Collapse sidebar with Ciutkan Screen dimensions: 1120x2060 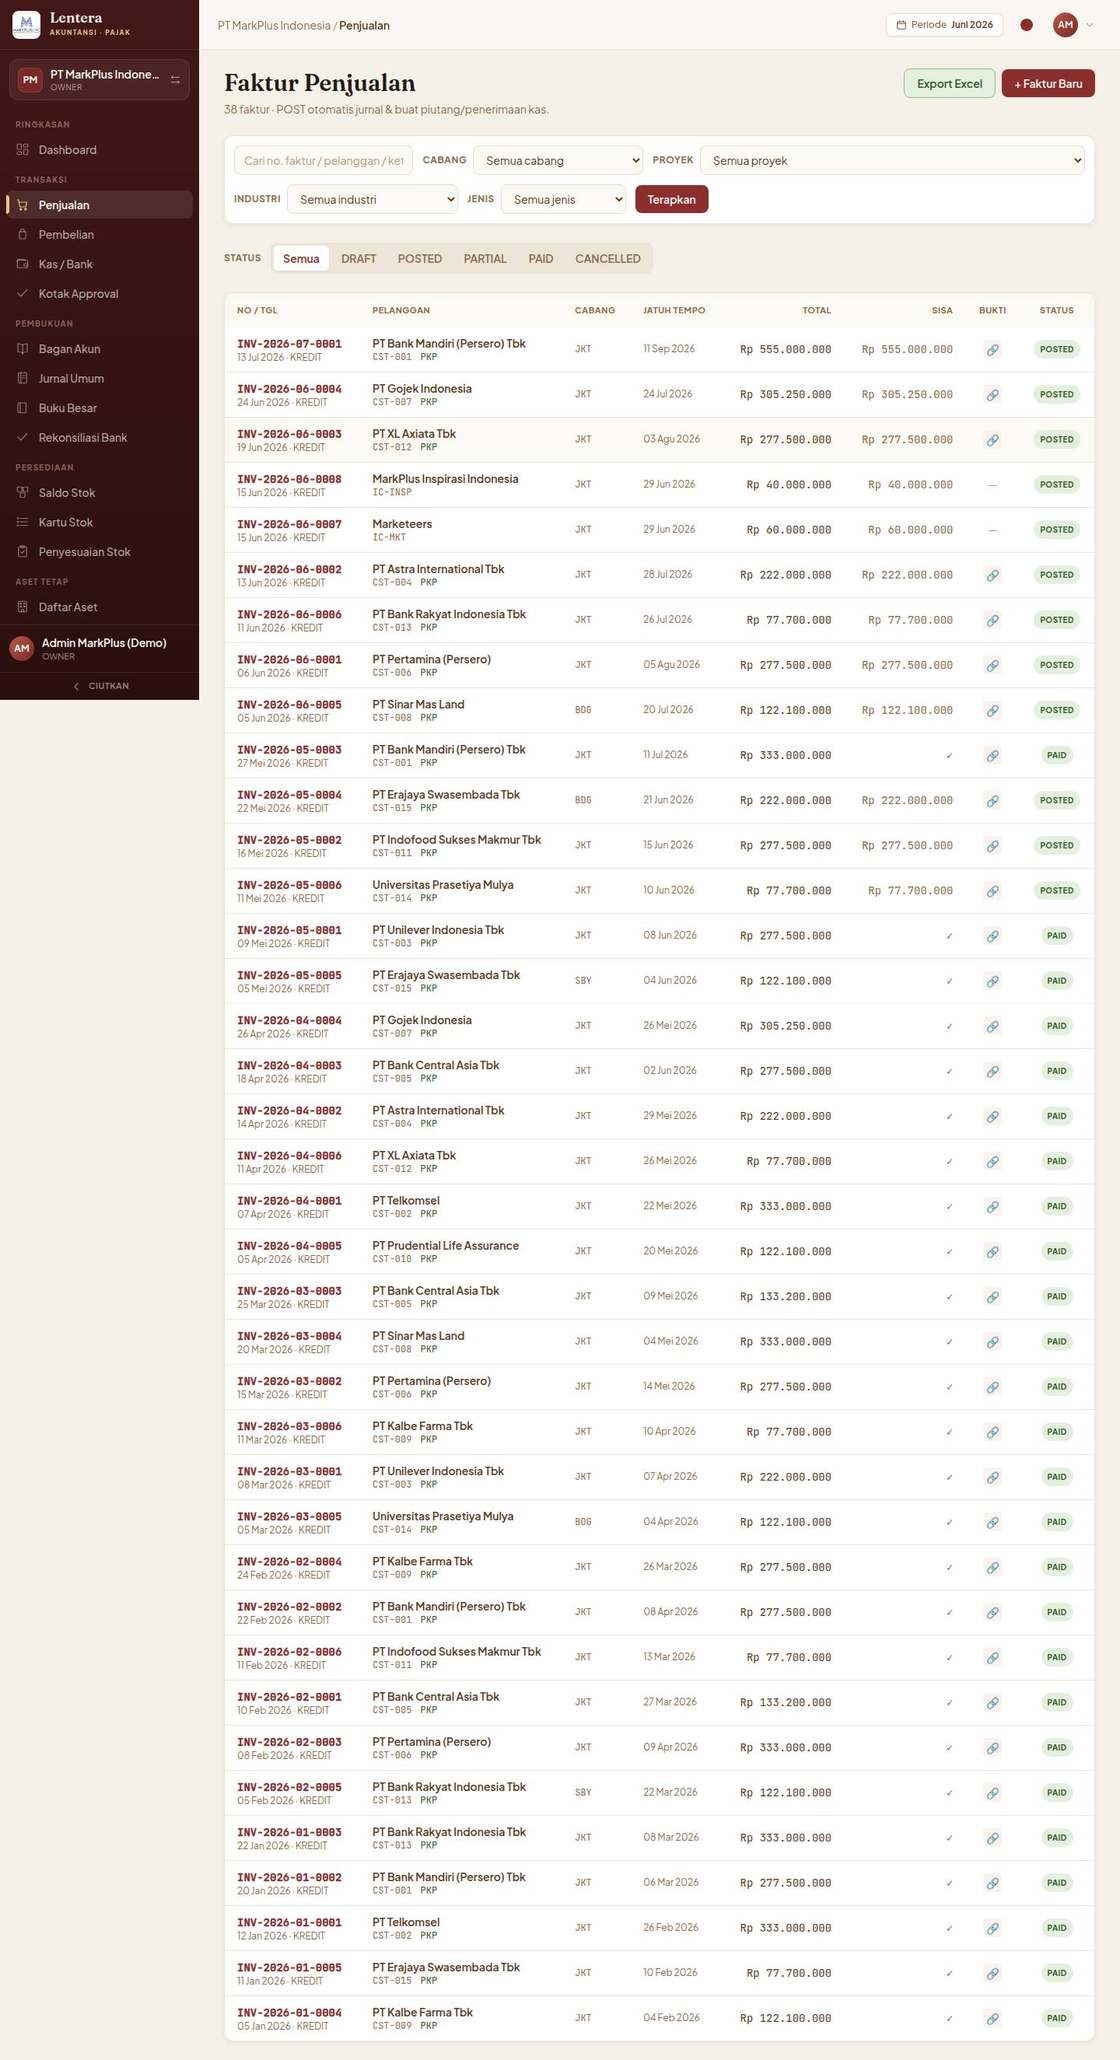pyautogui.click(x=100, y=686)
